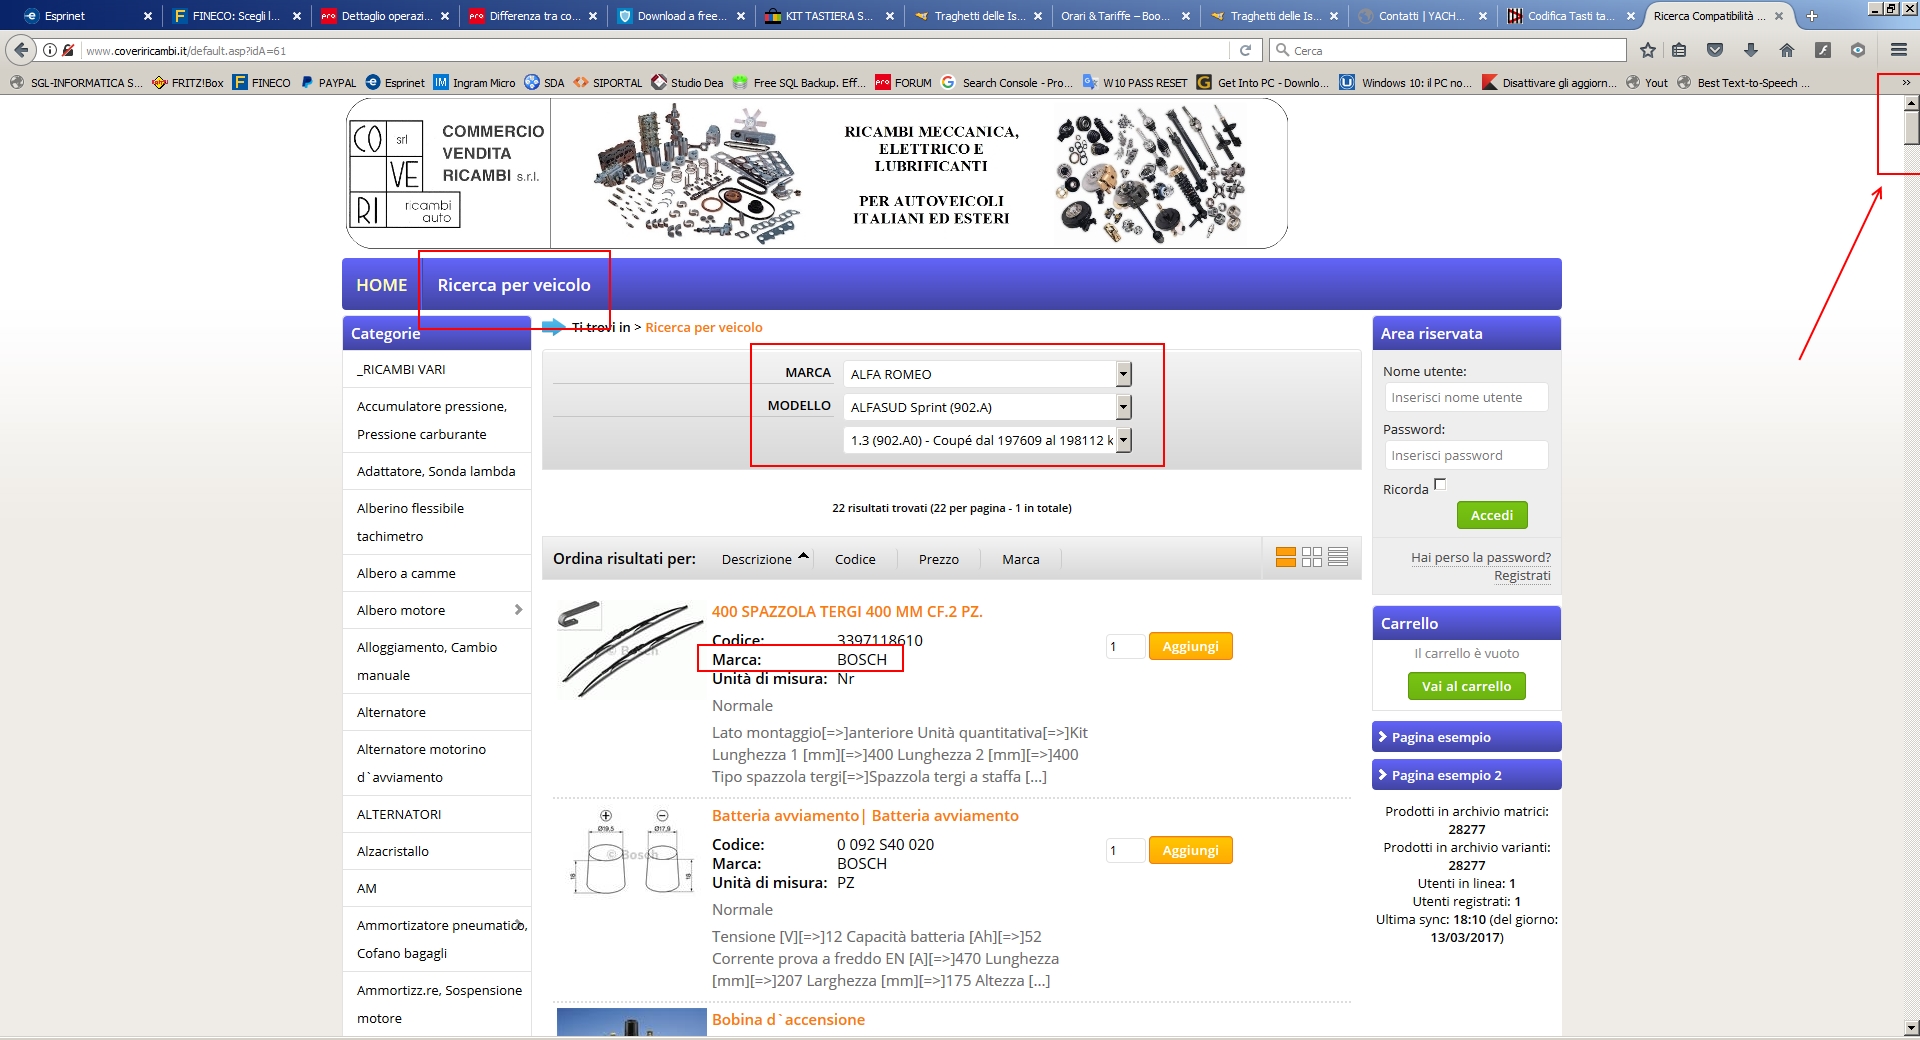The height and width of the screenshot is (1040, 1920).
Task: Sort results by Codice
Action: [855, 559]
